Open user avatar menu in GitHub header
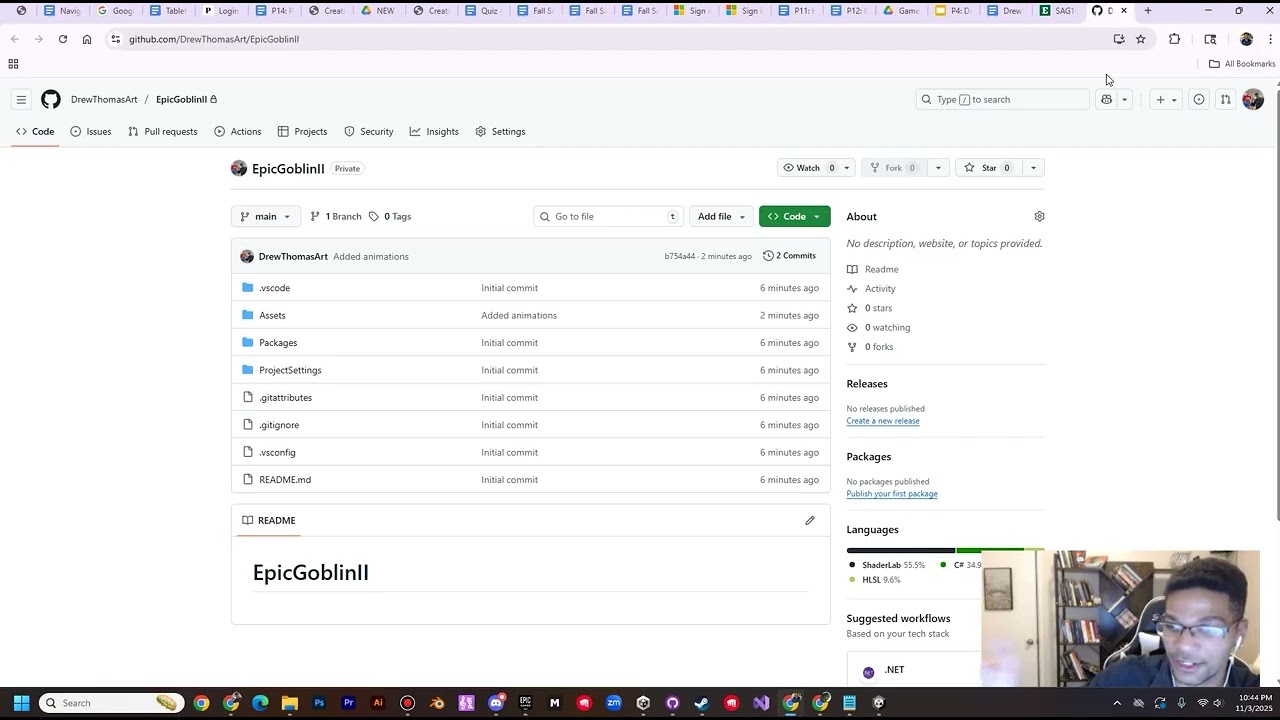Image resolution: width=1280 pixels, height=720 pixels. (1253, 99)
